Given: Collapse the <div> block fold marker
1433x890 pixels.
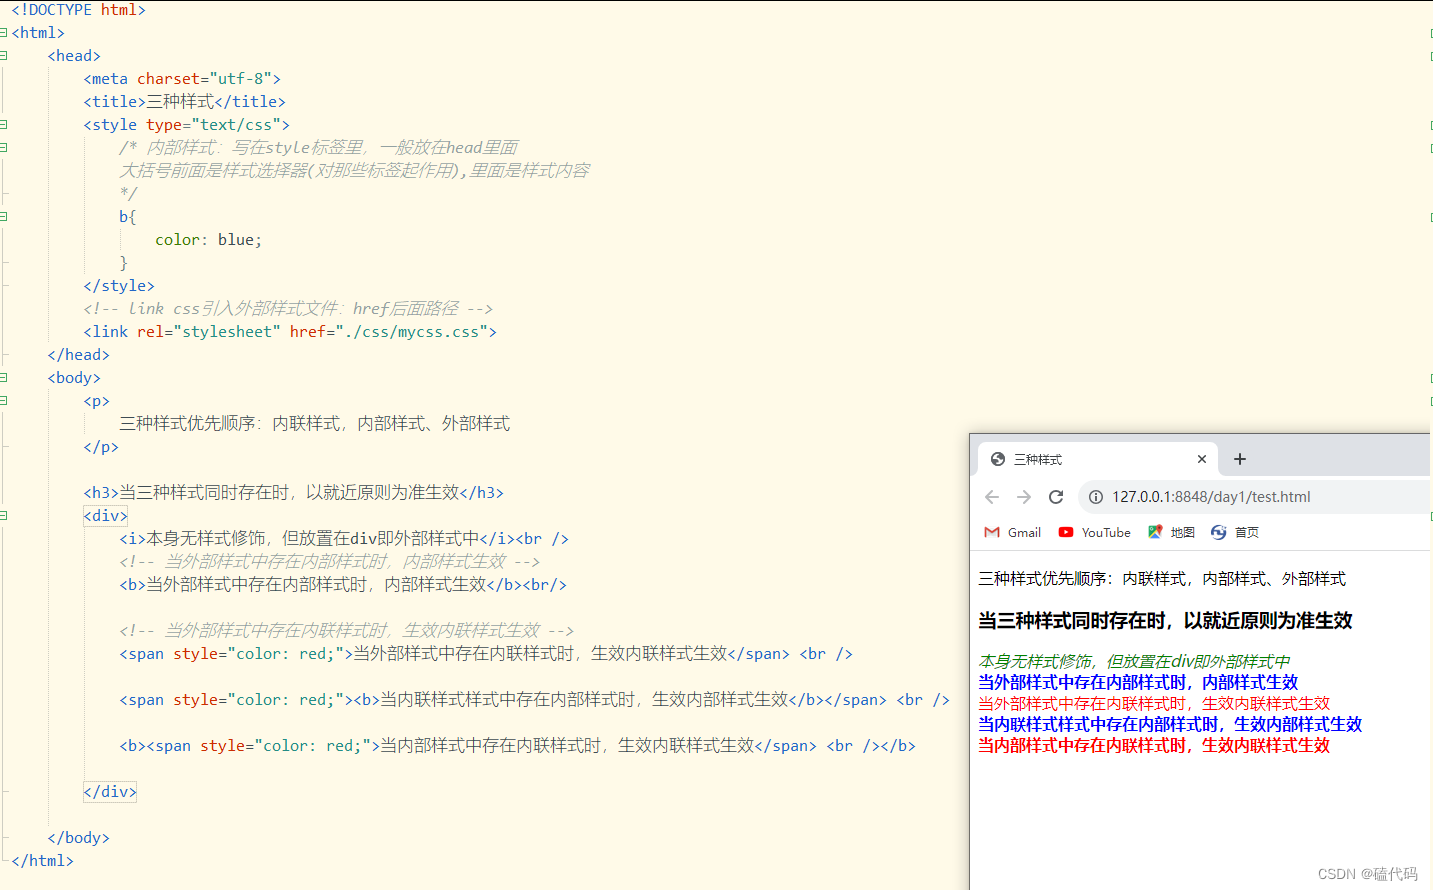Looking at the screenshot, I should [4, 516].
